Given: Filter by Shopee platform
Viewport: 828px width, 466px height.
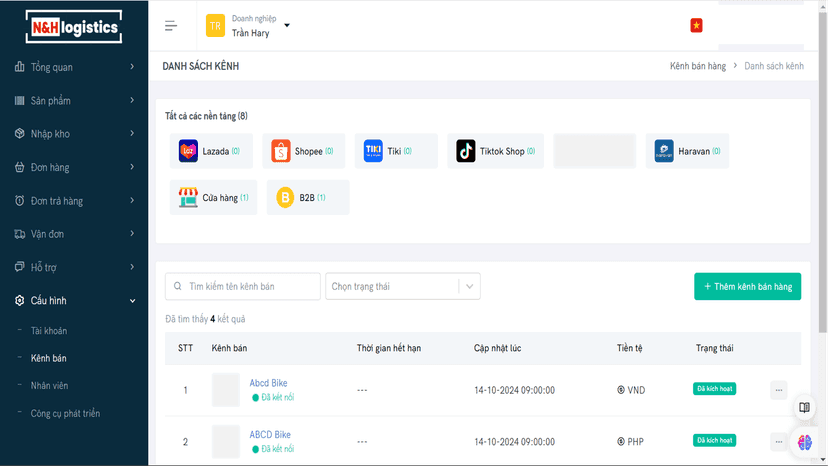Looking at the screenshot, I should (x=304, y=151).
